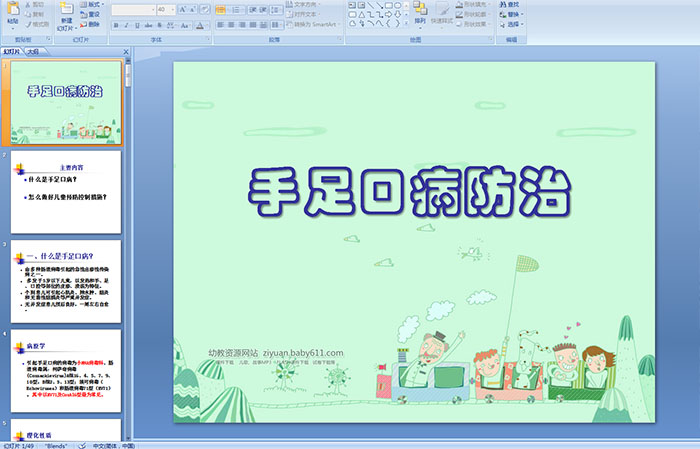
Task: Select slide 4 thumbnail 病原学
Action: click(x=66, y=370)
